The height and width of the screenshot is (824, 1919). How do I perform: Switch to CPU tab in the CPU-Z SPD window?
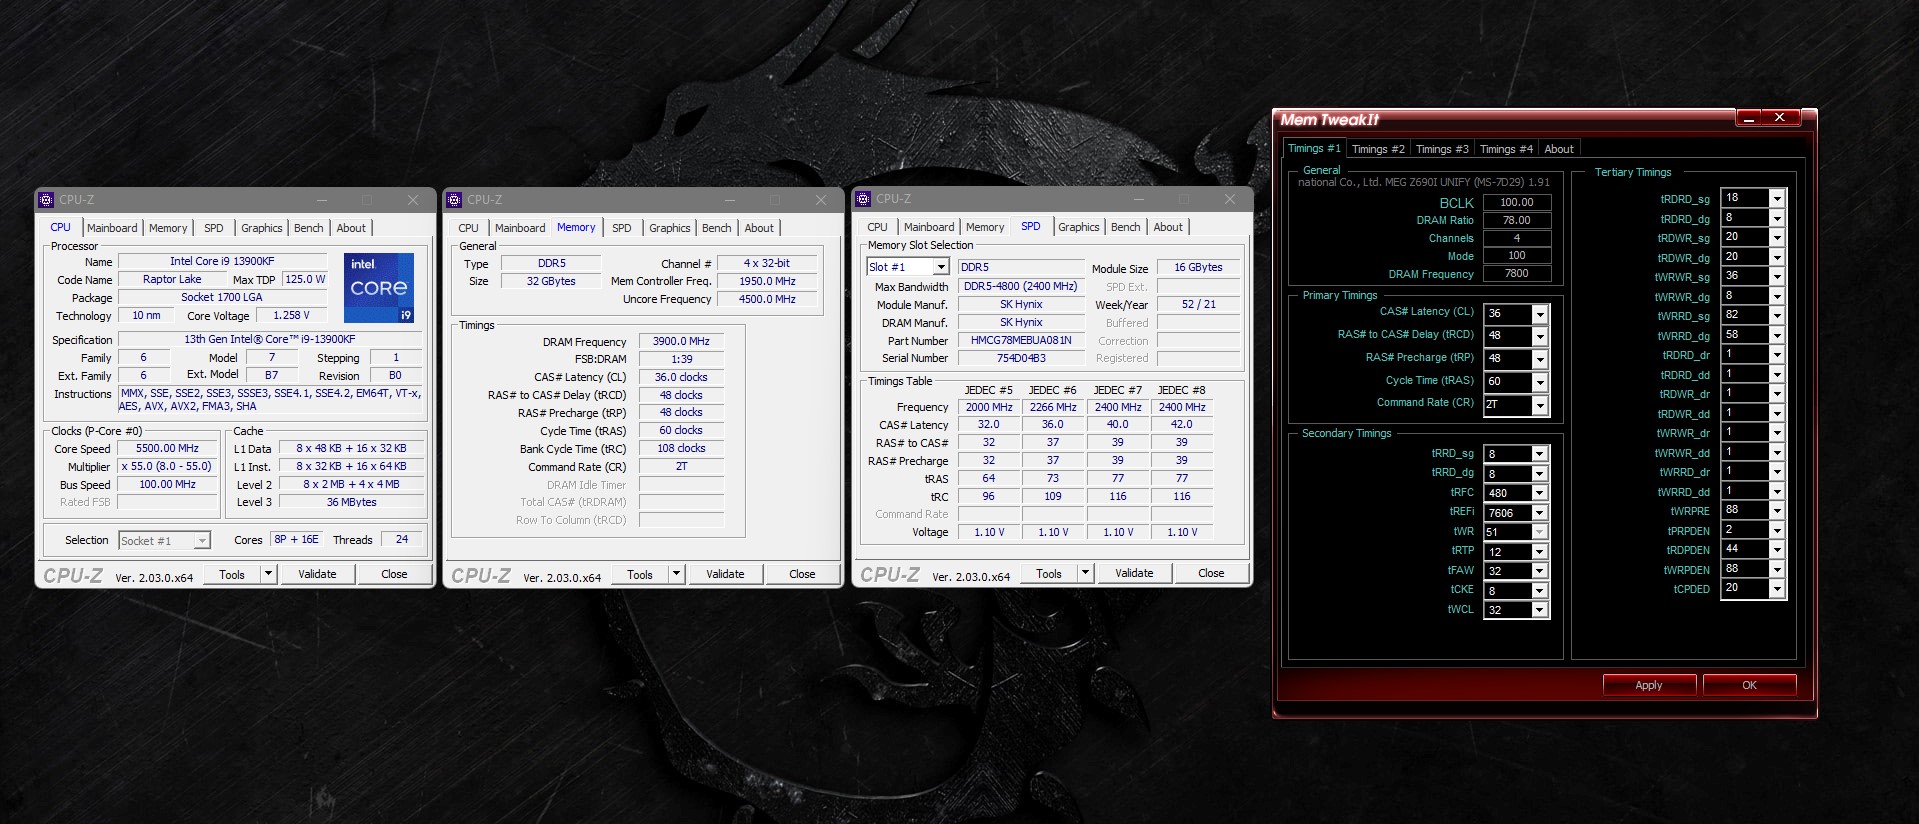pos(878,227)
